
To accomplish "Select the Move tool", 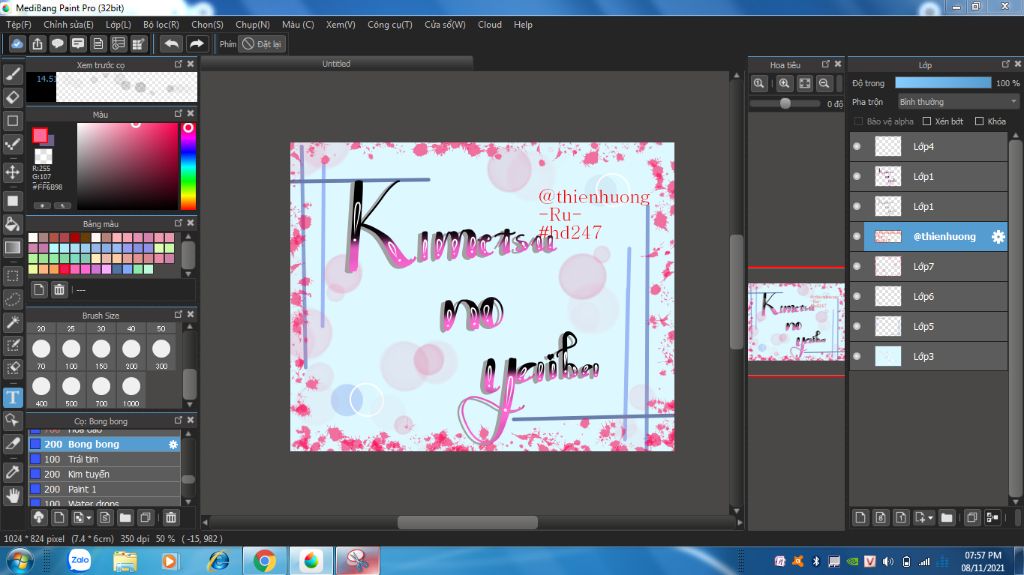I will click(x=12, y=172).
